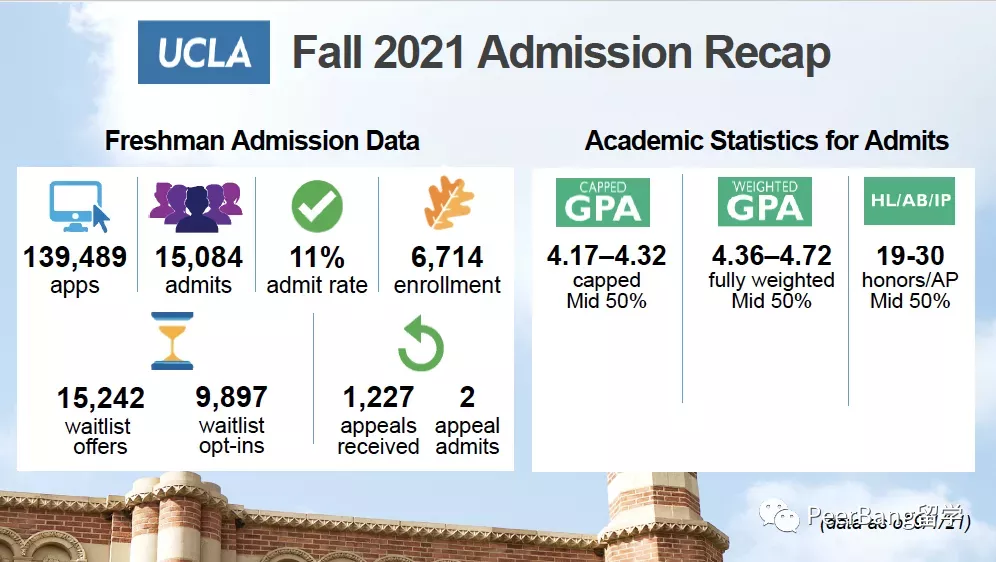Click the HL/AB/IP green badge
The height and width of the screenshot is (562, 996).
click(908, 202)
